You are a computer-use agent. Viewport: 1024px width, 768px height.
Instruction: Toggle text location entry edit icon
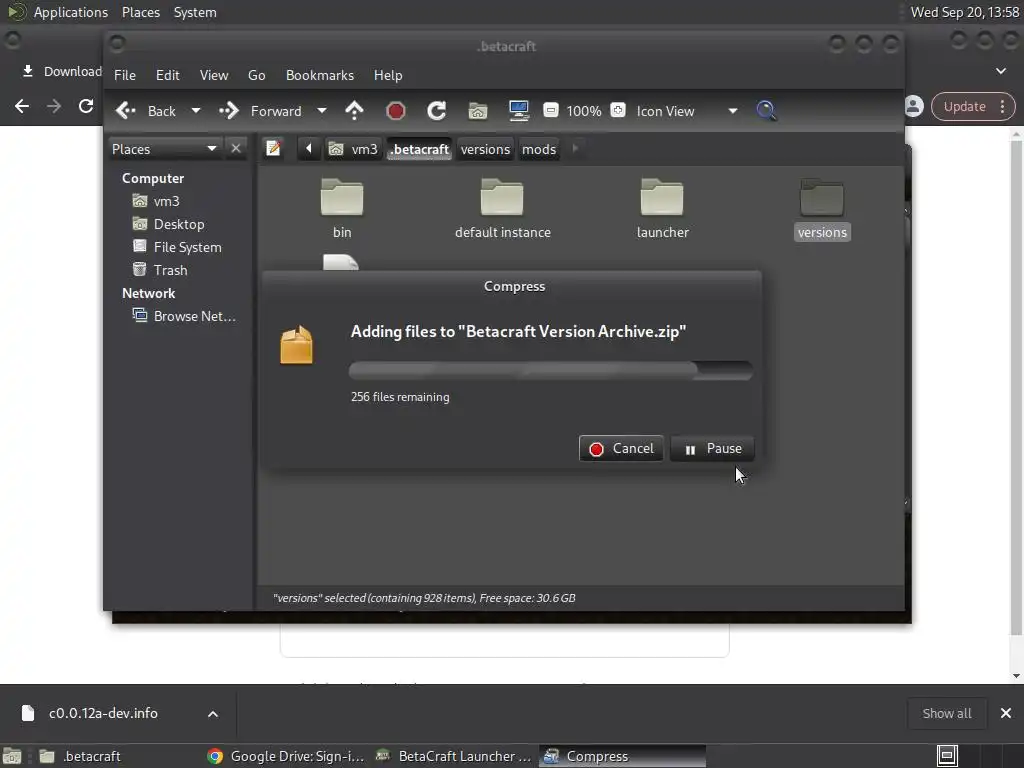(273, 149)
